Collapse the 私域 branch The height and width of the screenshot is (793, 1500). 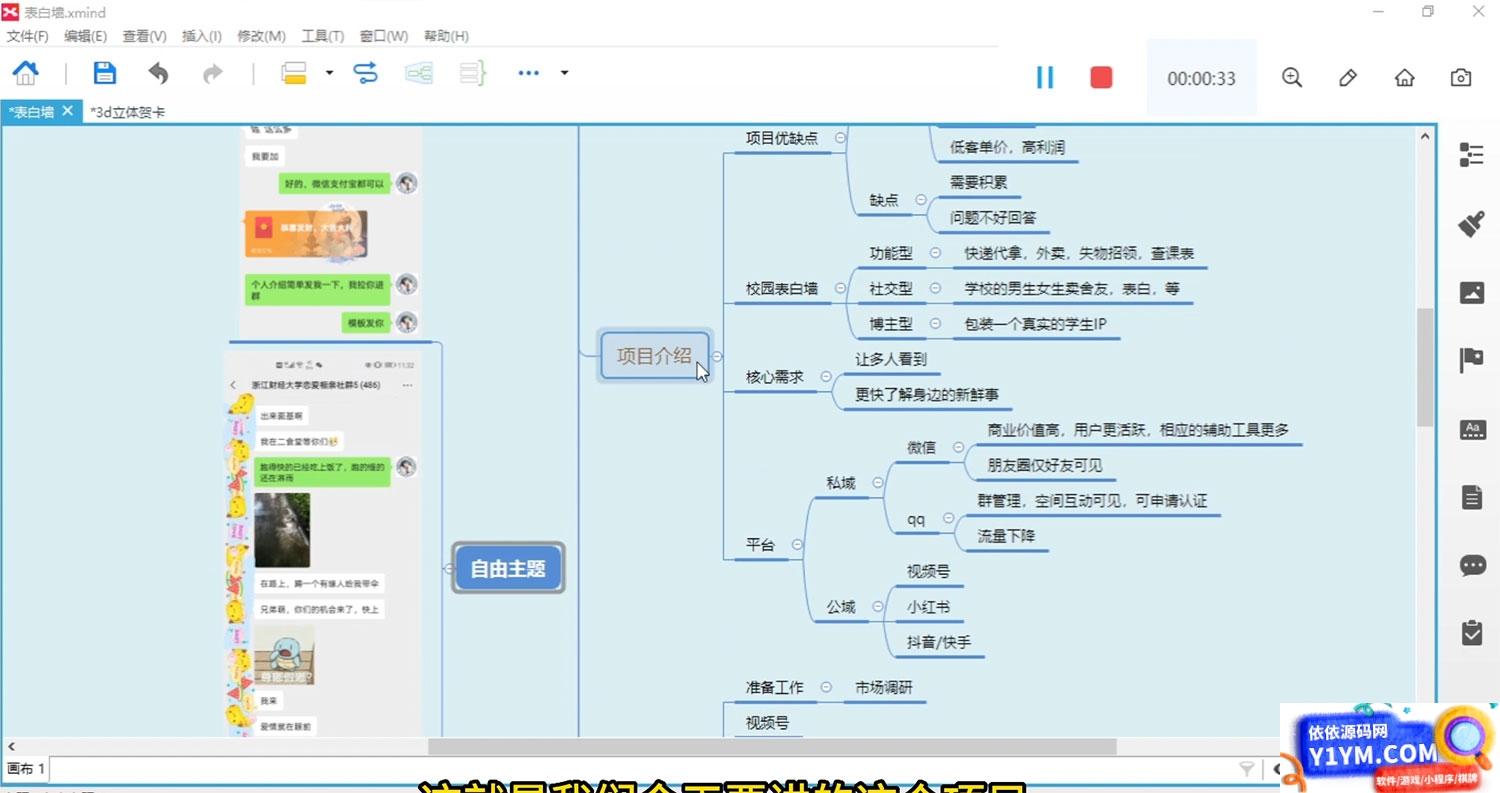point(878,483)
